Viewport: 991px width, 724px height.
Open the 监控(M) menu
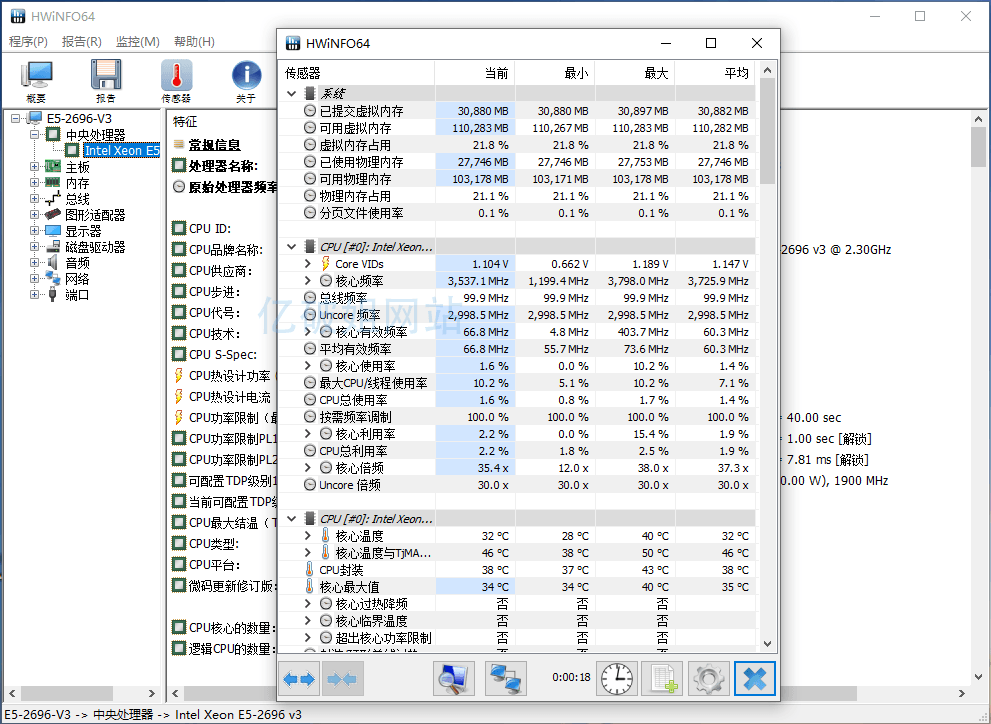tap(137, 42)
